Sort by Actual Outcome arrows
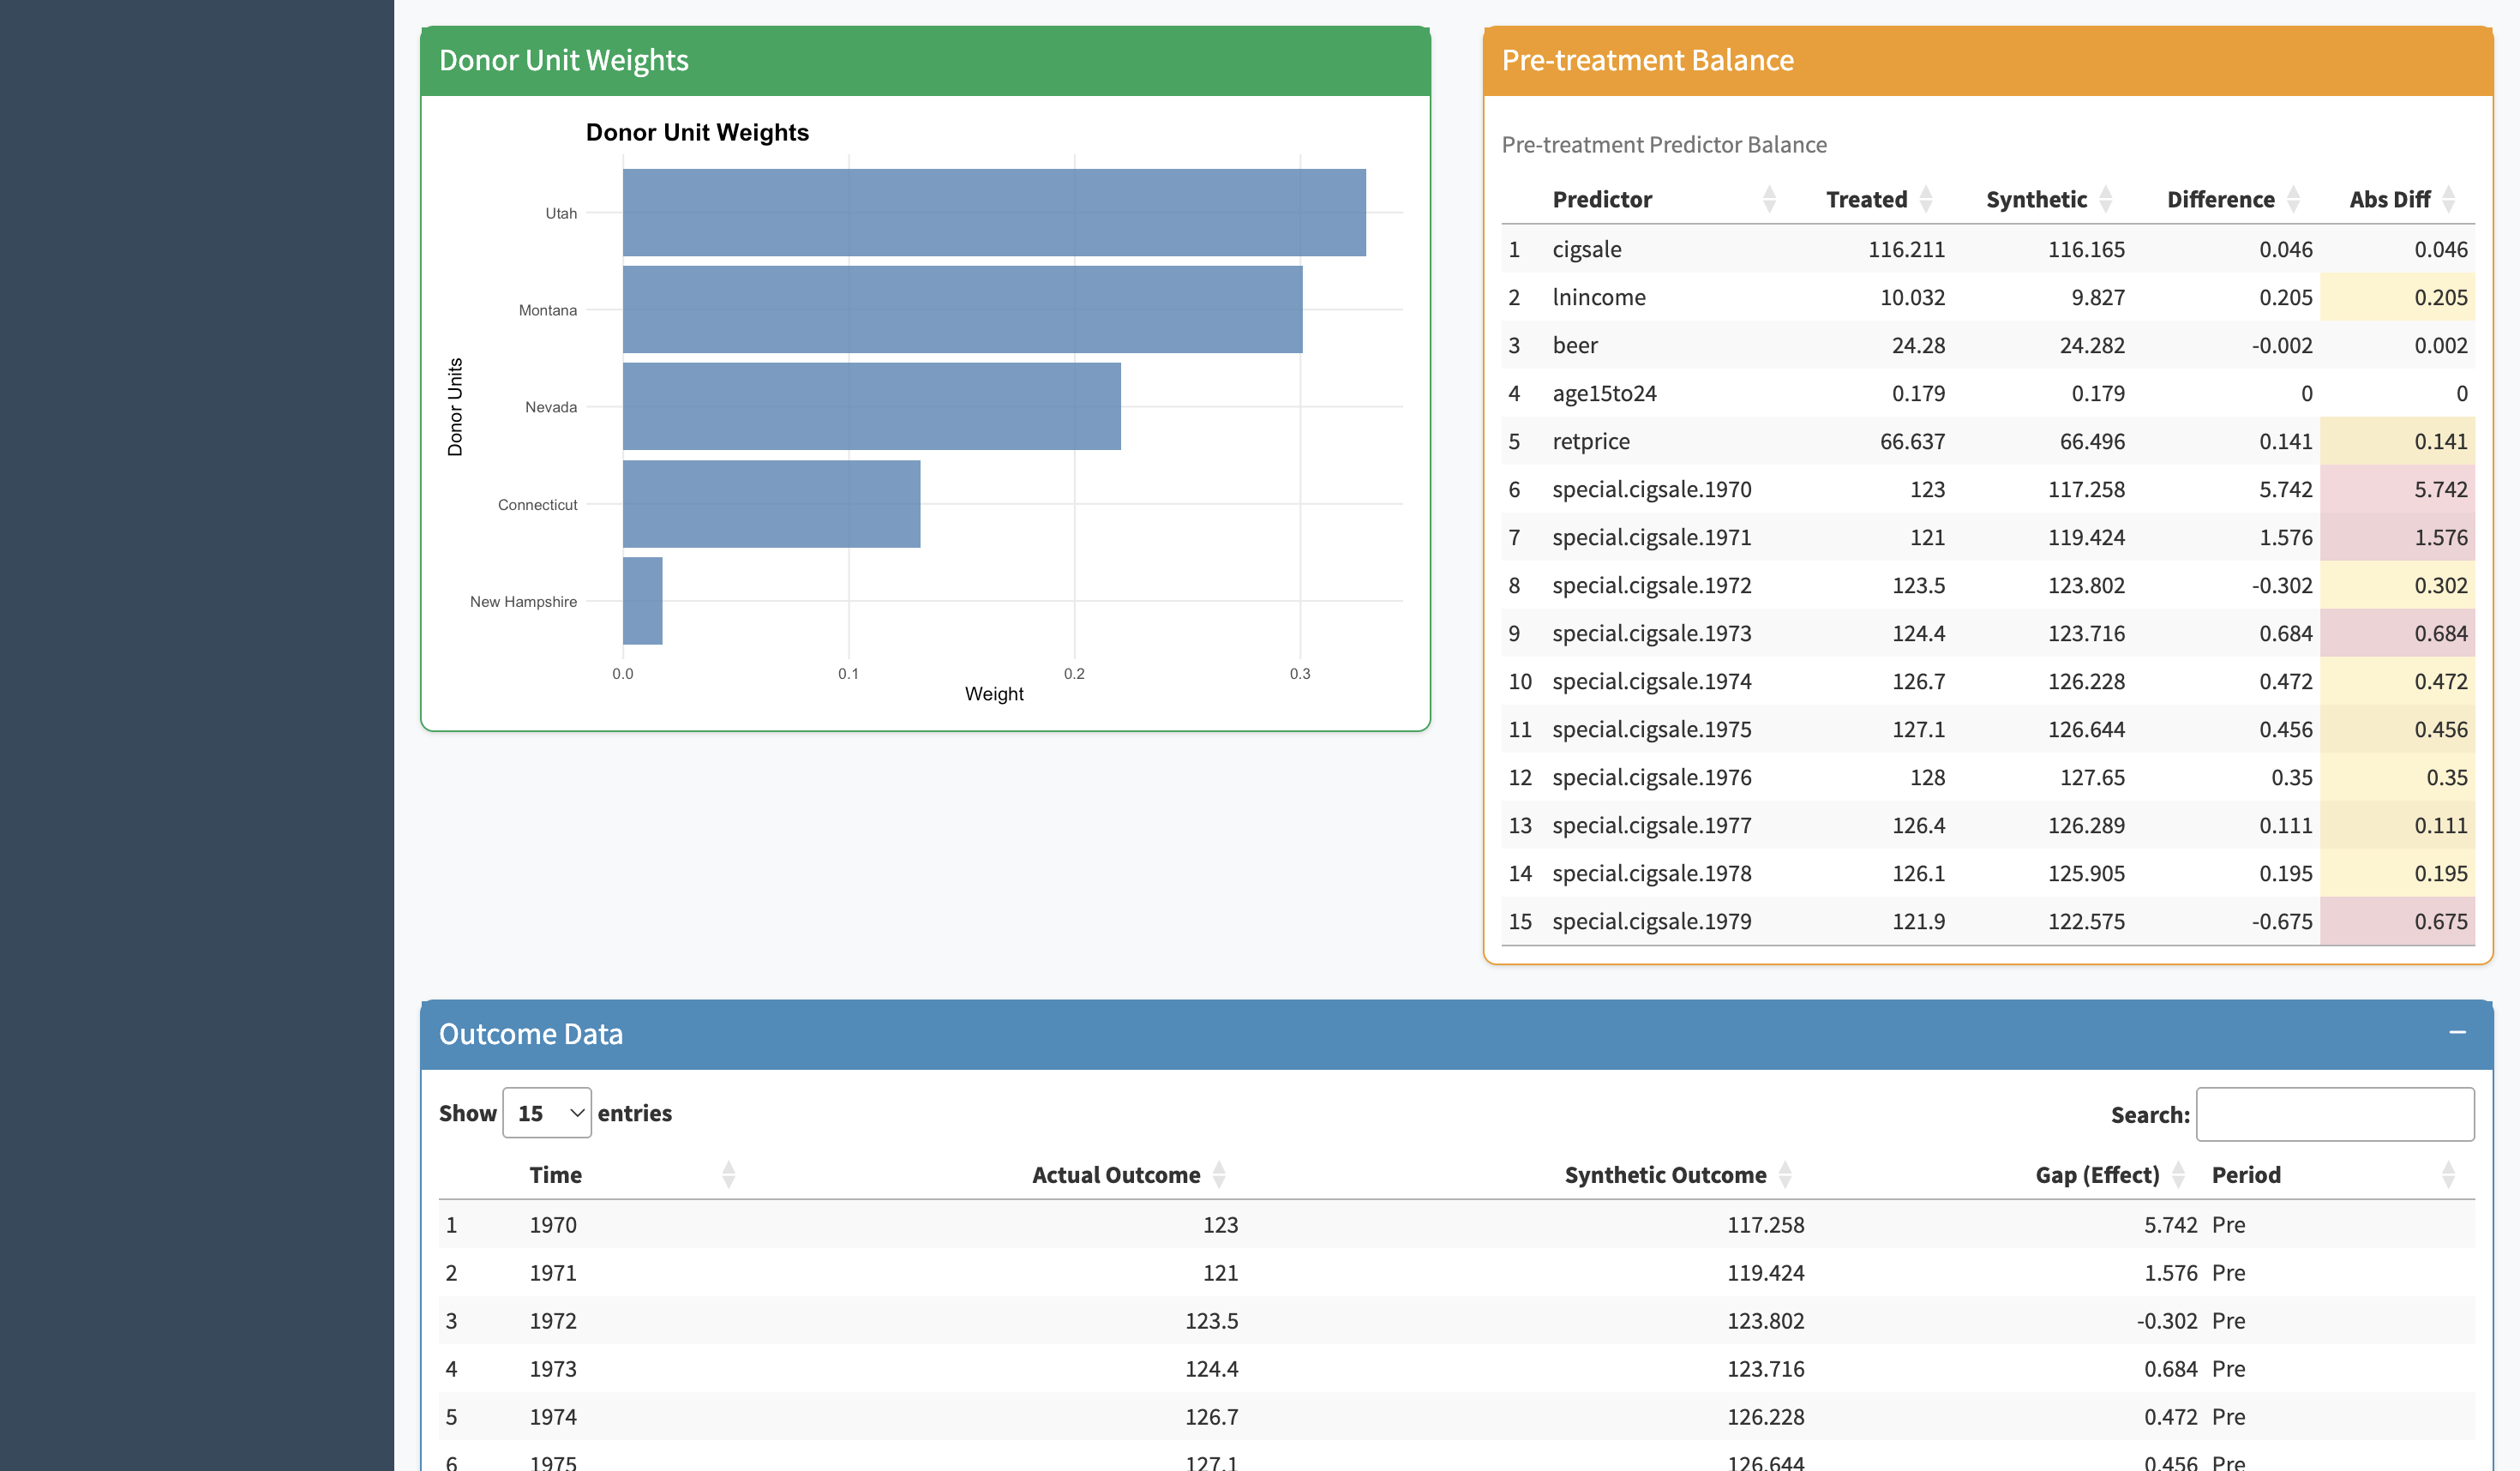This screenshot has height=1471, width=2520. (x=1218, y=1174)
